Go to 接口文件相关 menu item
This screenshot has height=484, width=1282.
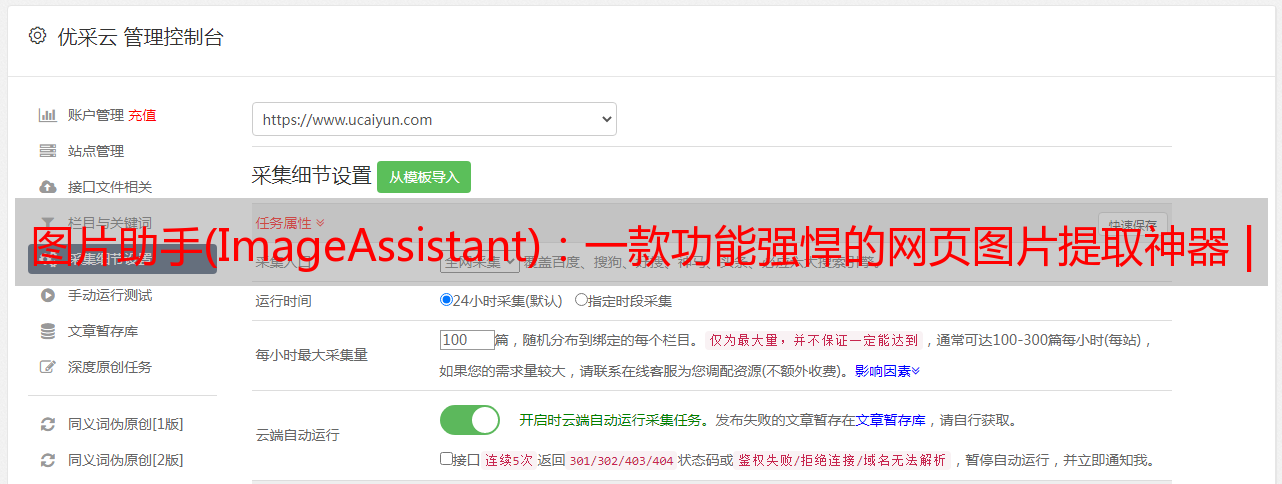pyautogui.click(x=110, y=187)
